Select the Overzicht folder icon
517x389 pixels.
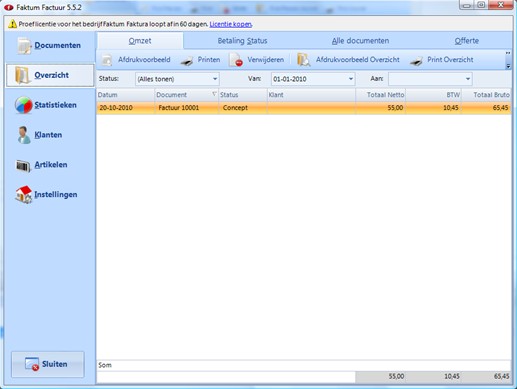click(22, 75)
